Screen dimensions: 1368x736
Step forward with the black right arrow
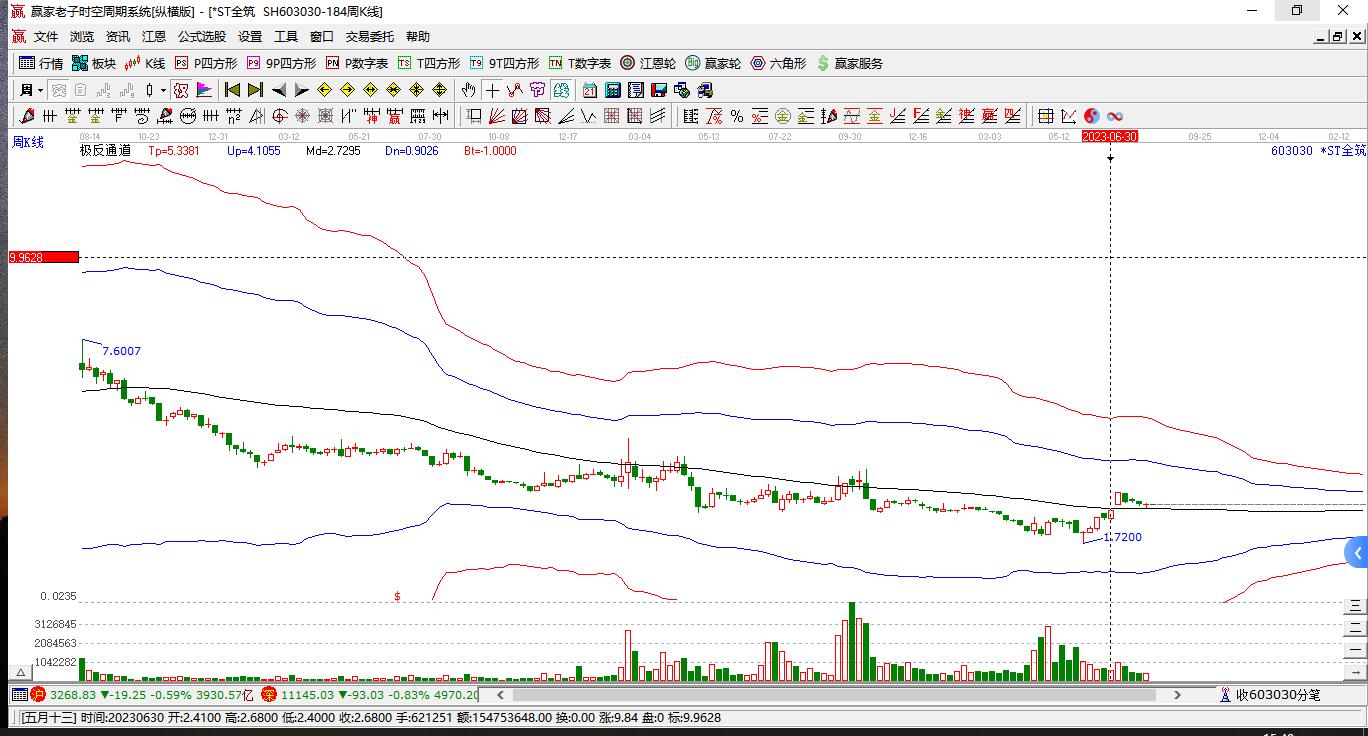(x=301, y=90)
